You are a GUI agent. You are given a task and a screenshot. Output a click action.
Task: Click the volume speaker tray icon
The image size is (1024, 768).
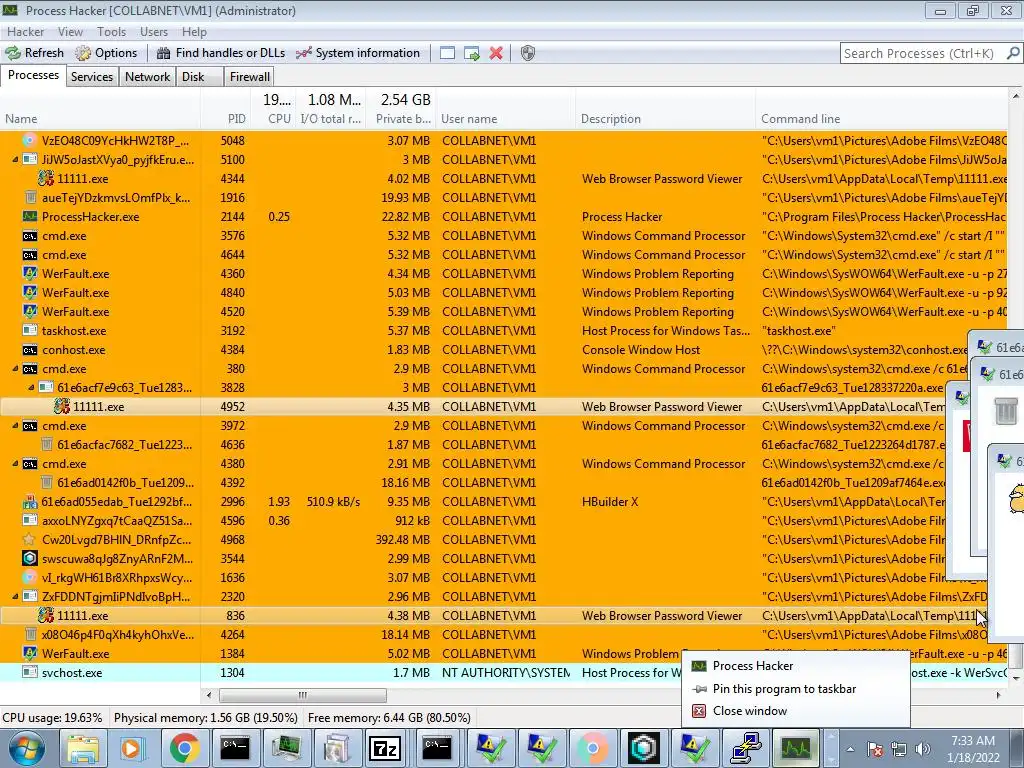click(x=923, y=749)
